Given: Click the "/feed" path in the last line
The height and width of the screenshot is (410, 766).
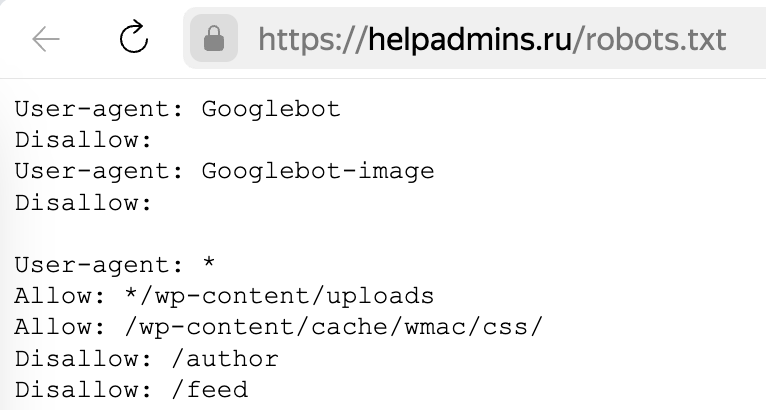Looking at the screenshot, I should tap(210, 390).
